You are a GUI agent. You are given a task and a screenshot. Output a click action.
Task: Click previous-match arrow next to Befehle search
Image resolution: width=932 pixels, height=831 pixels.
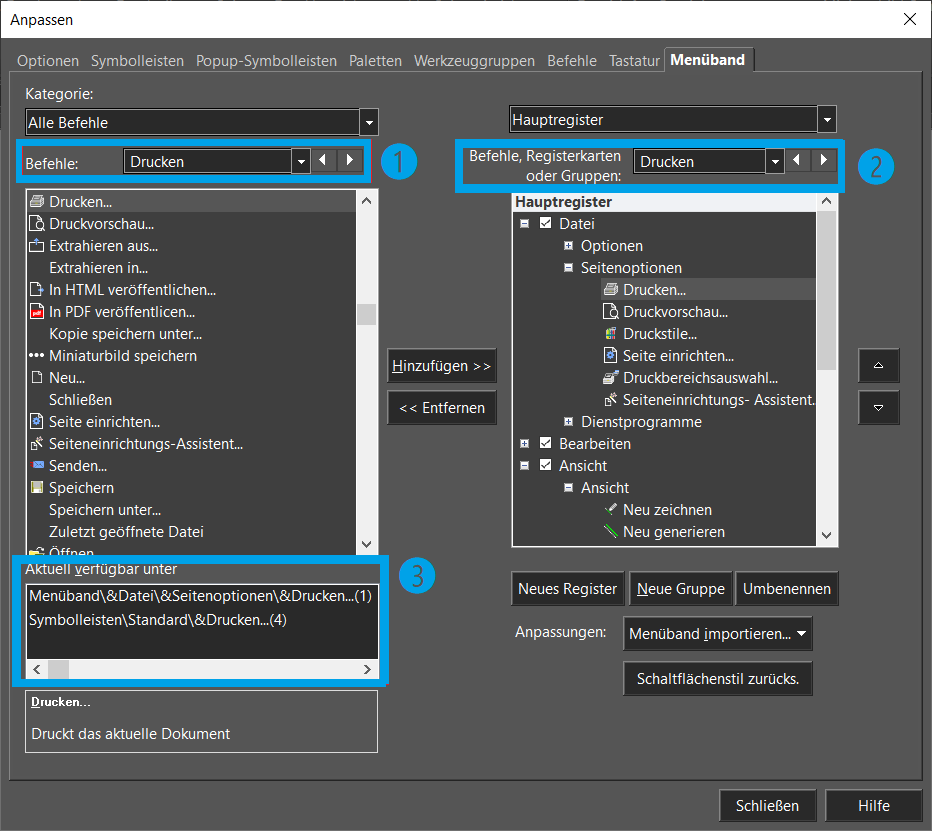coord(323,160)
